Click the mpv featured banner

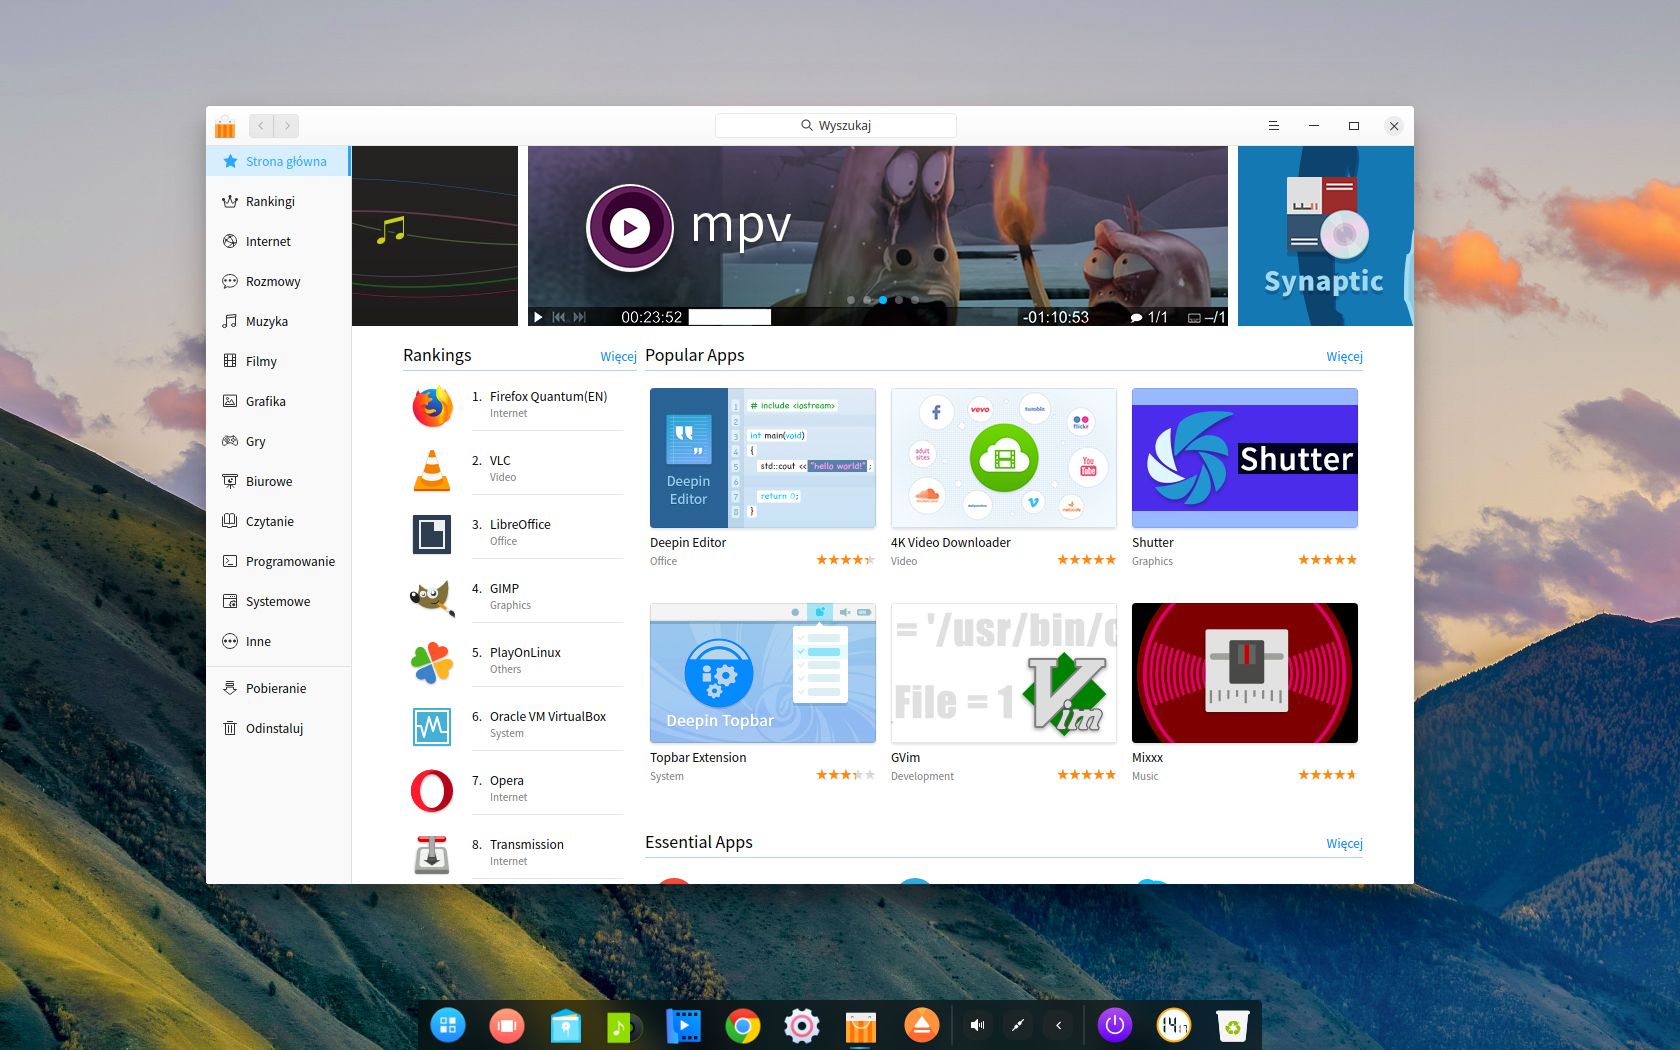(x=878, y=236)
